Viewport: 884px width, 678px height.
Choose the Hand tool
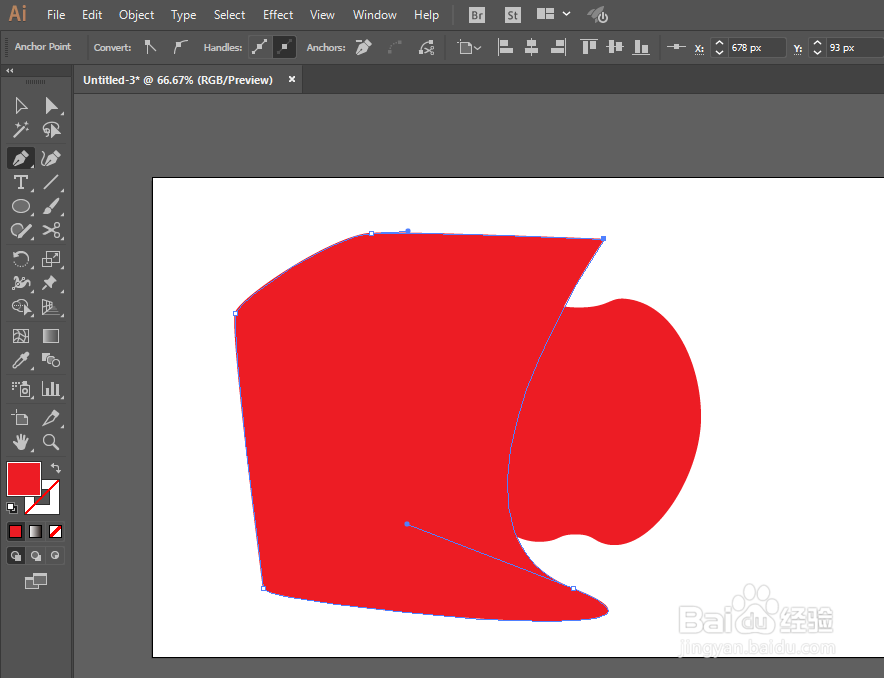coord(21,442)
